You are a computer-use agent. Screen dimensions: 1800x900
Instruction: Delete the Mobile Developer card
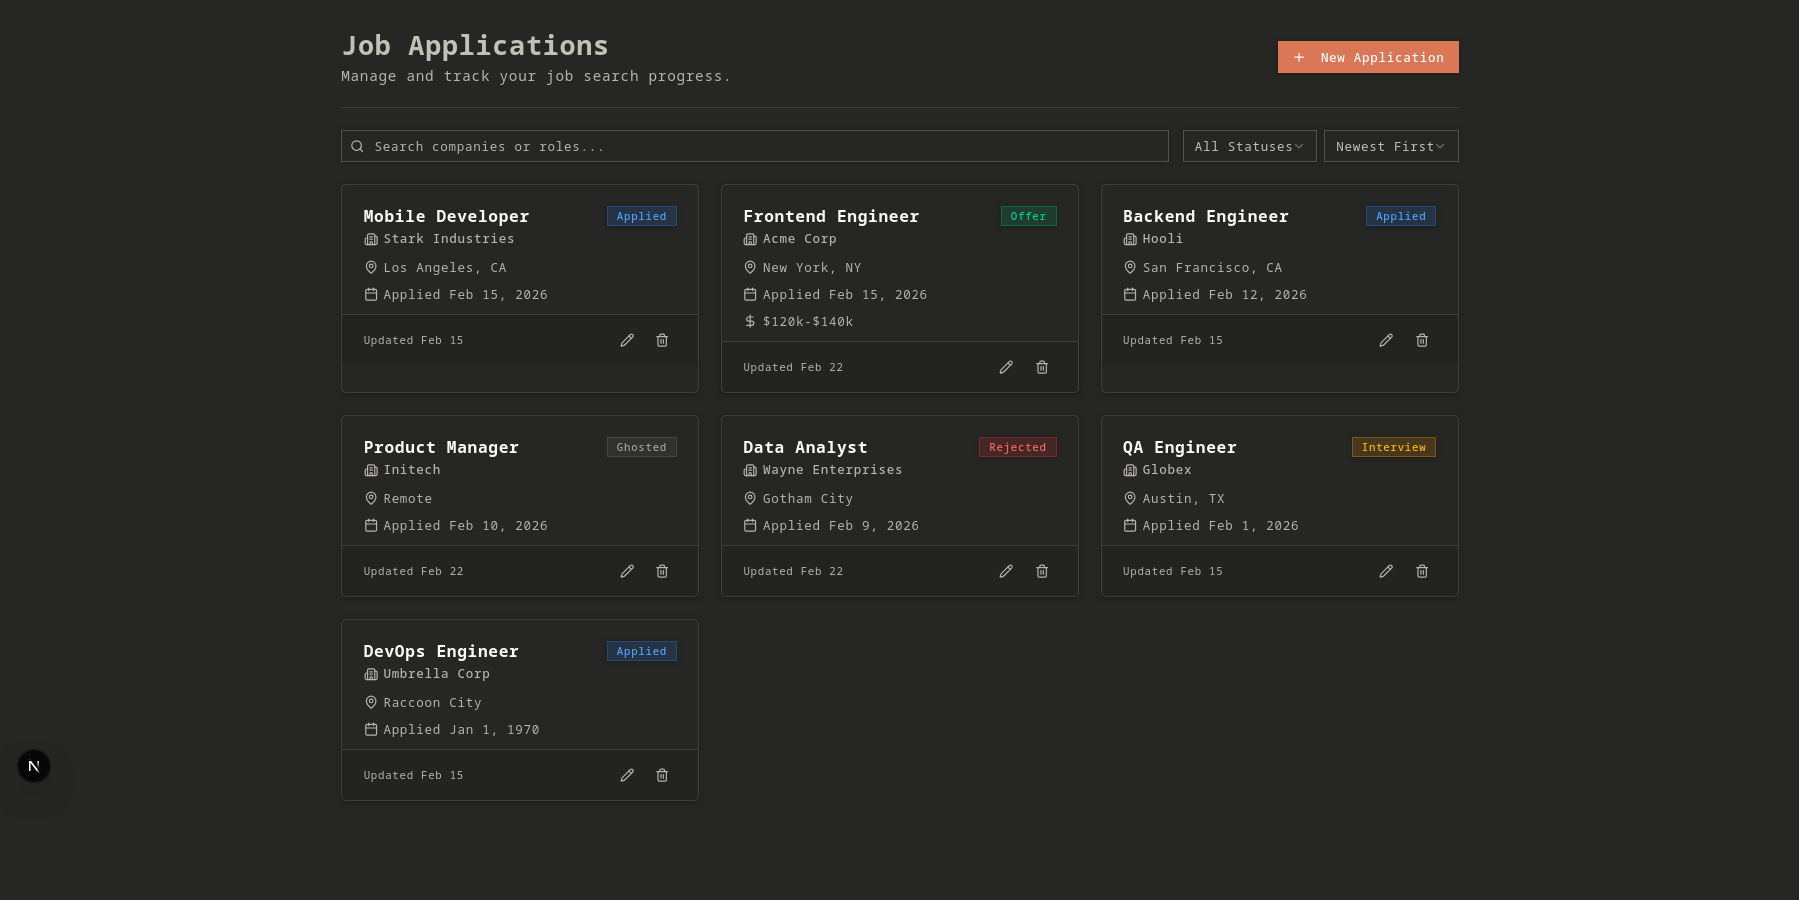point(662,340)
